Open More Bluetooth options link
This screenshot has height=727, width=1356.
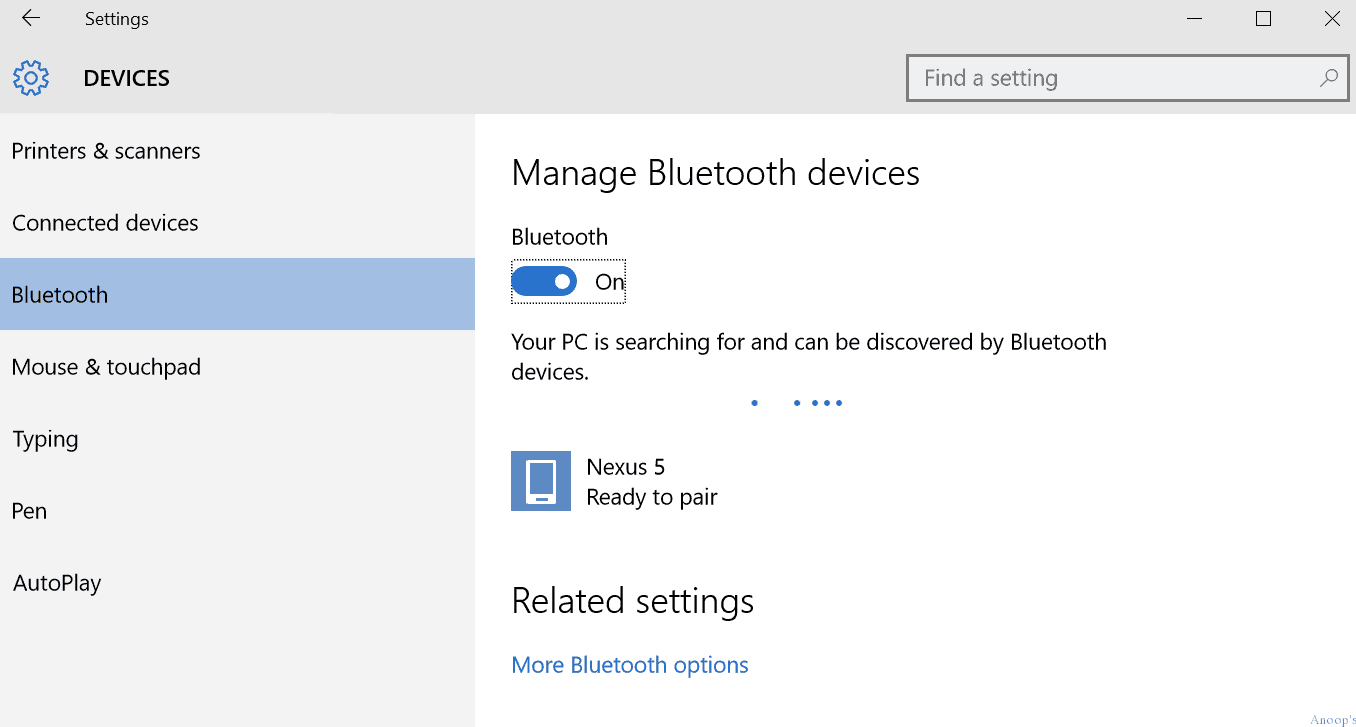(630, 665)
